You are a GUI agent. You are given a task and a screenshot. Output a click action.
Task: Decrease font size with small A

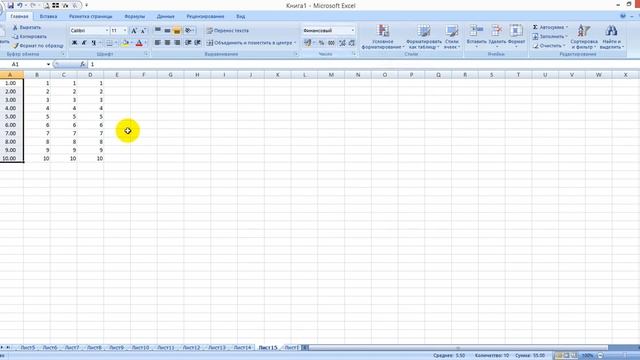tap(143, 31)
